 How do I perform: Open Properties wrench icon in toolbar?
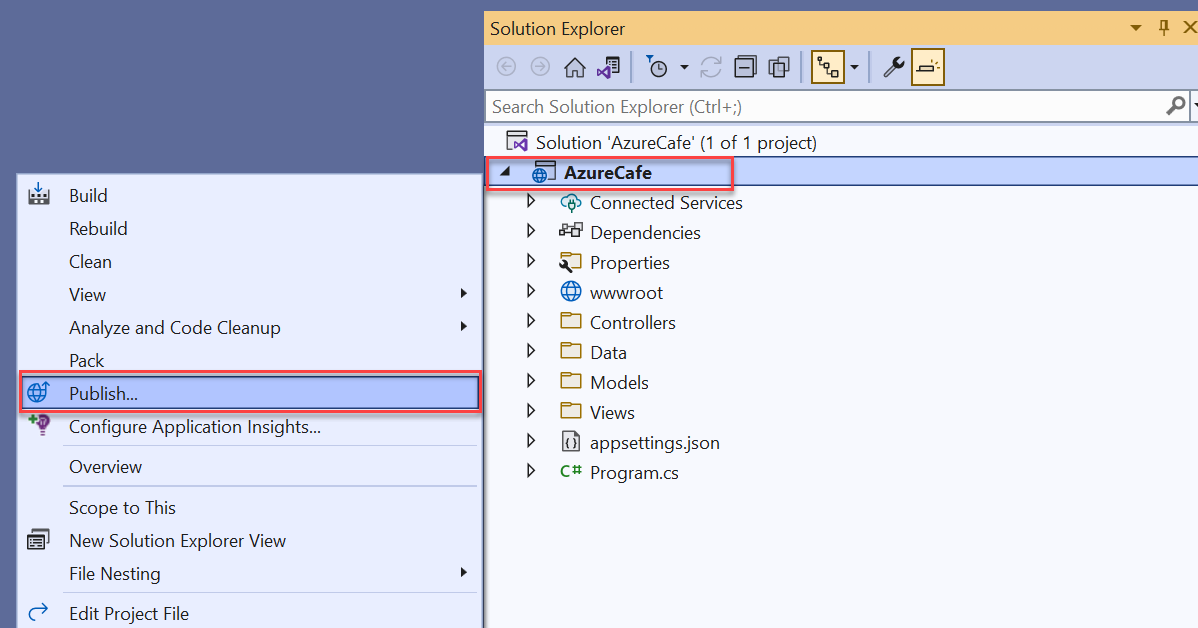click(893, 67)
